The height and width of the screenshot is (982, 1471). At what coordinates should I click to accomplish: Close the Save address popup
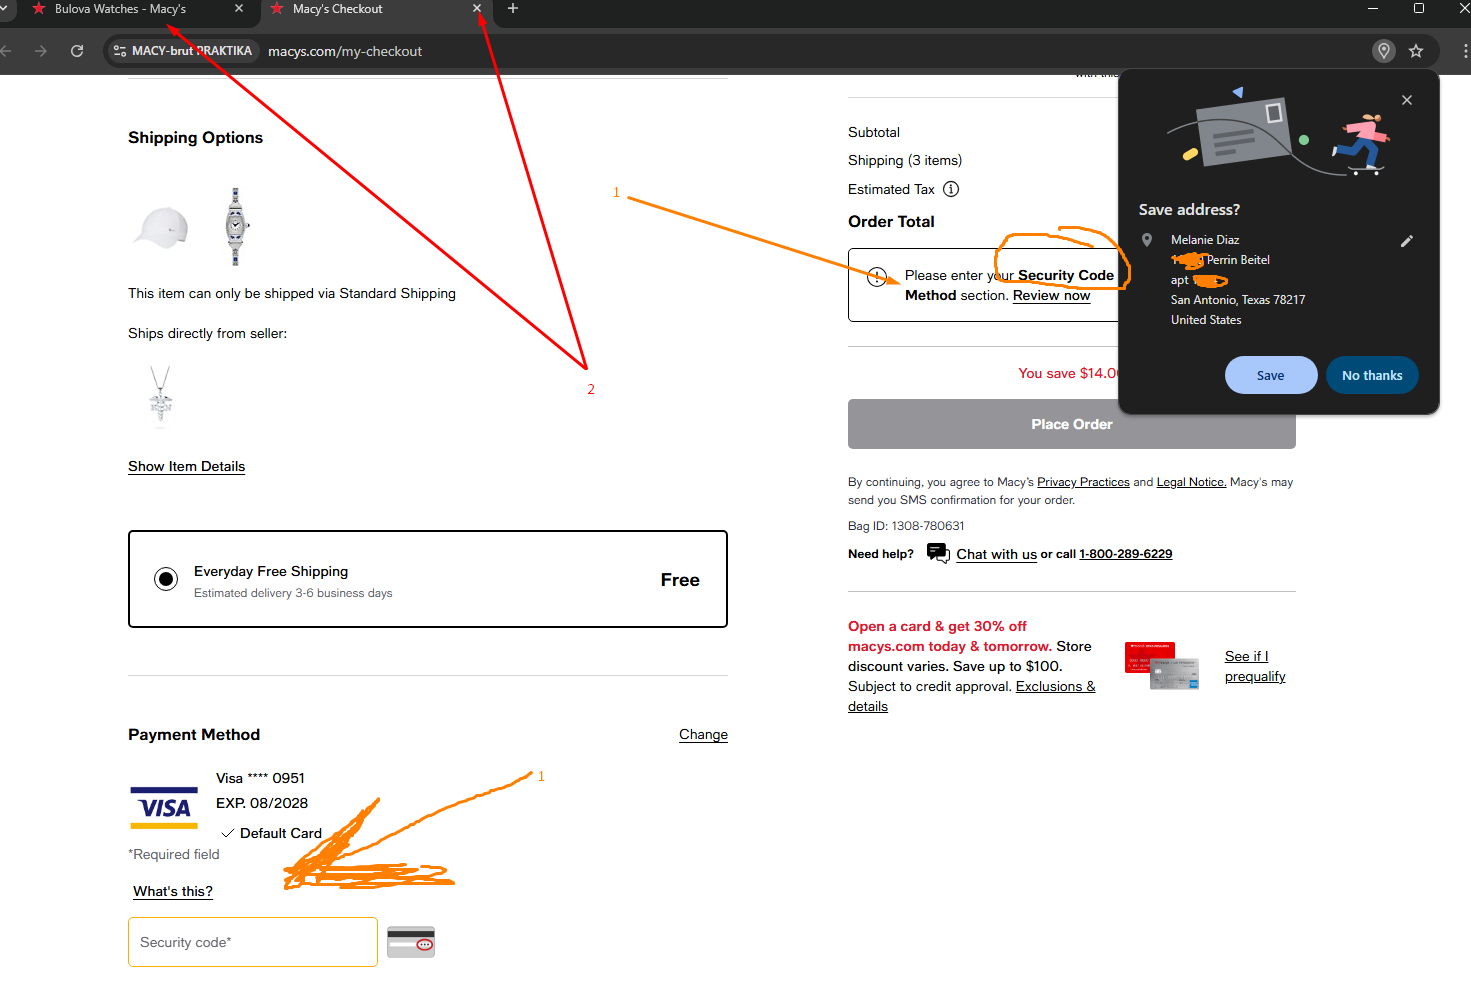tap(1407, 100)
